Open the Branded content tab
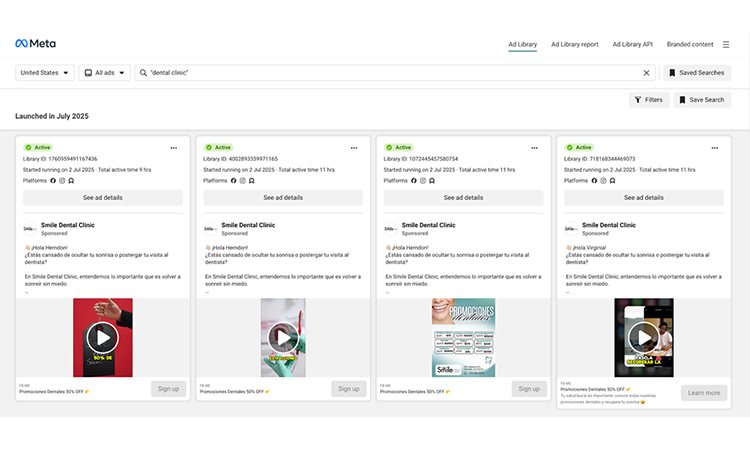Viewport: 750px width, 450px height. [690, 44]
